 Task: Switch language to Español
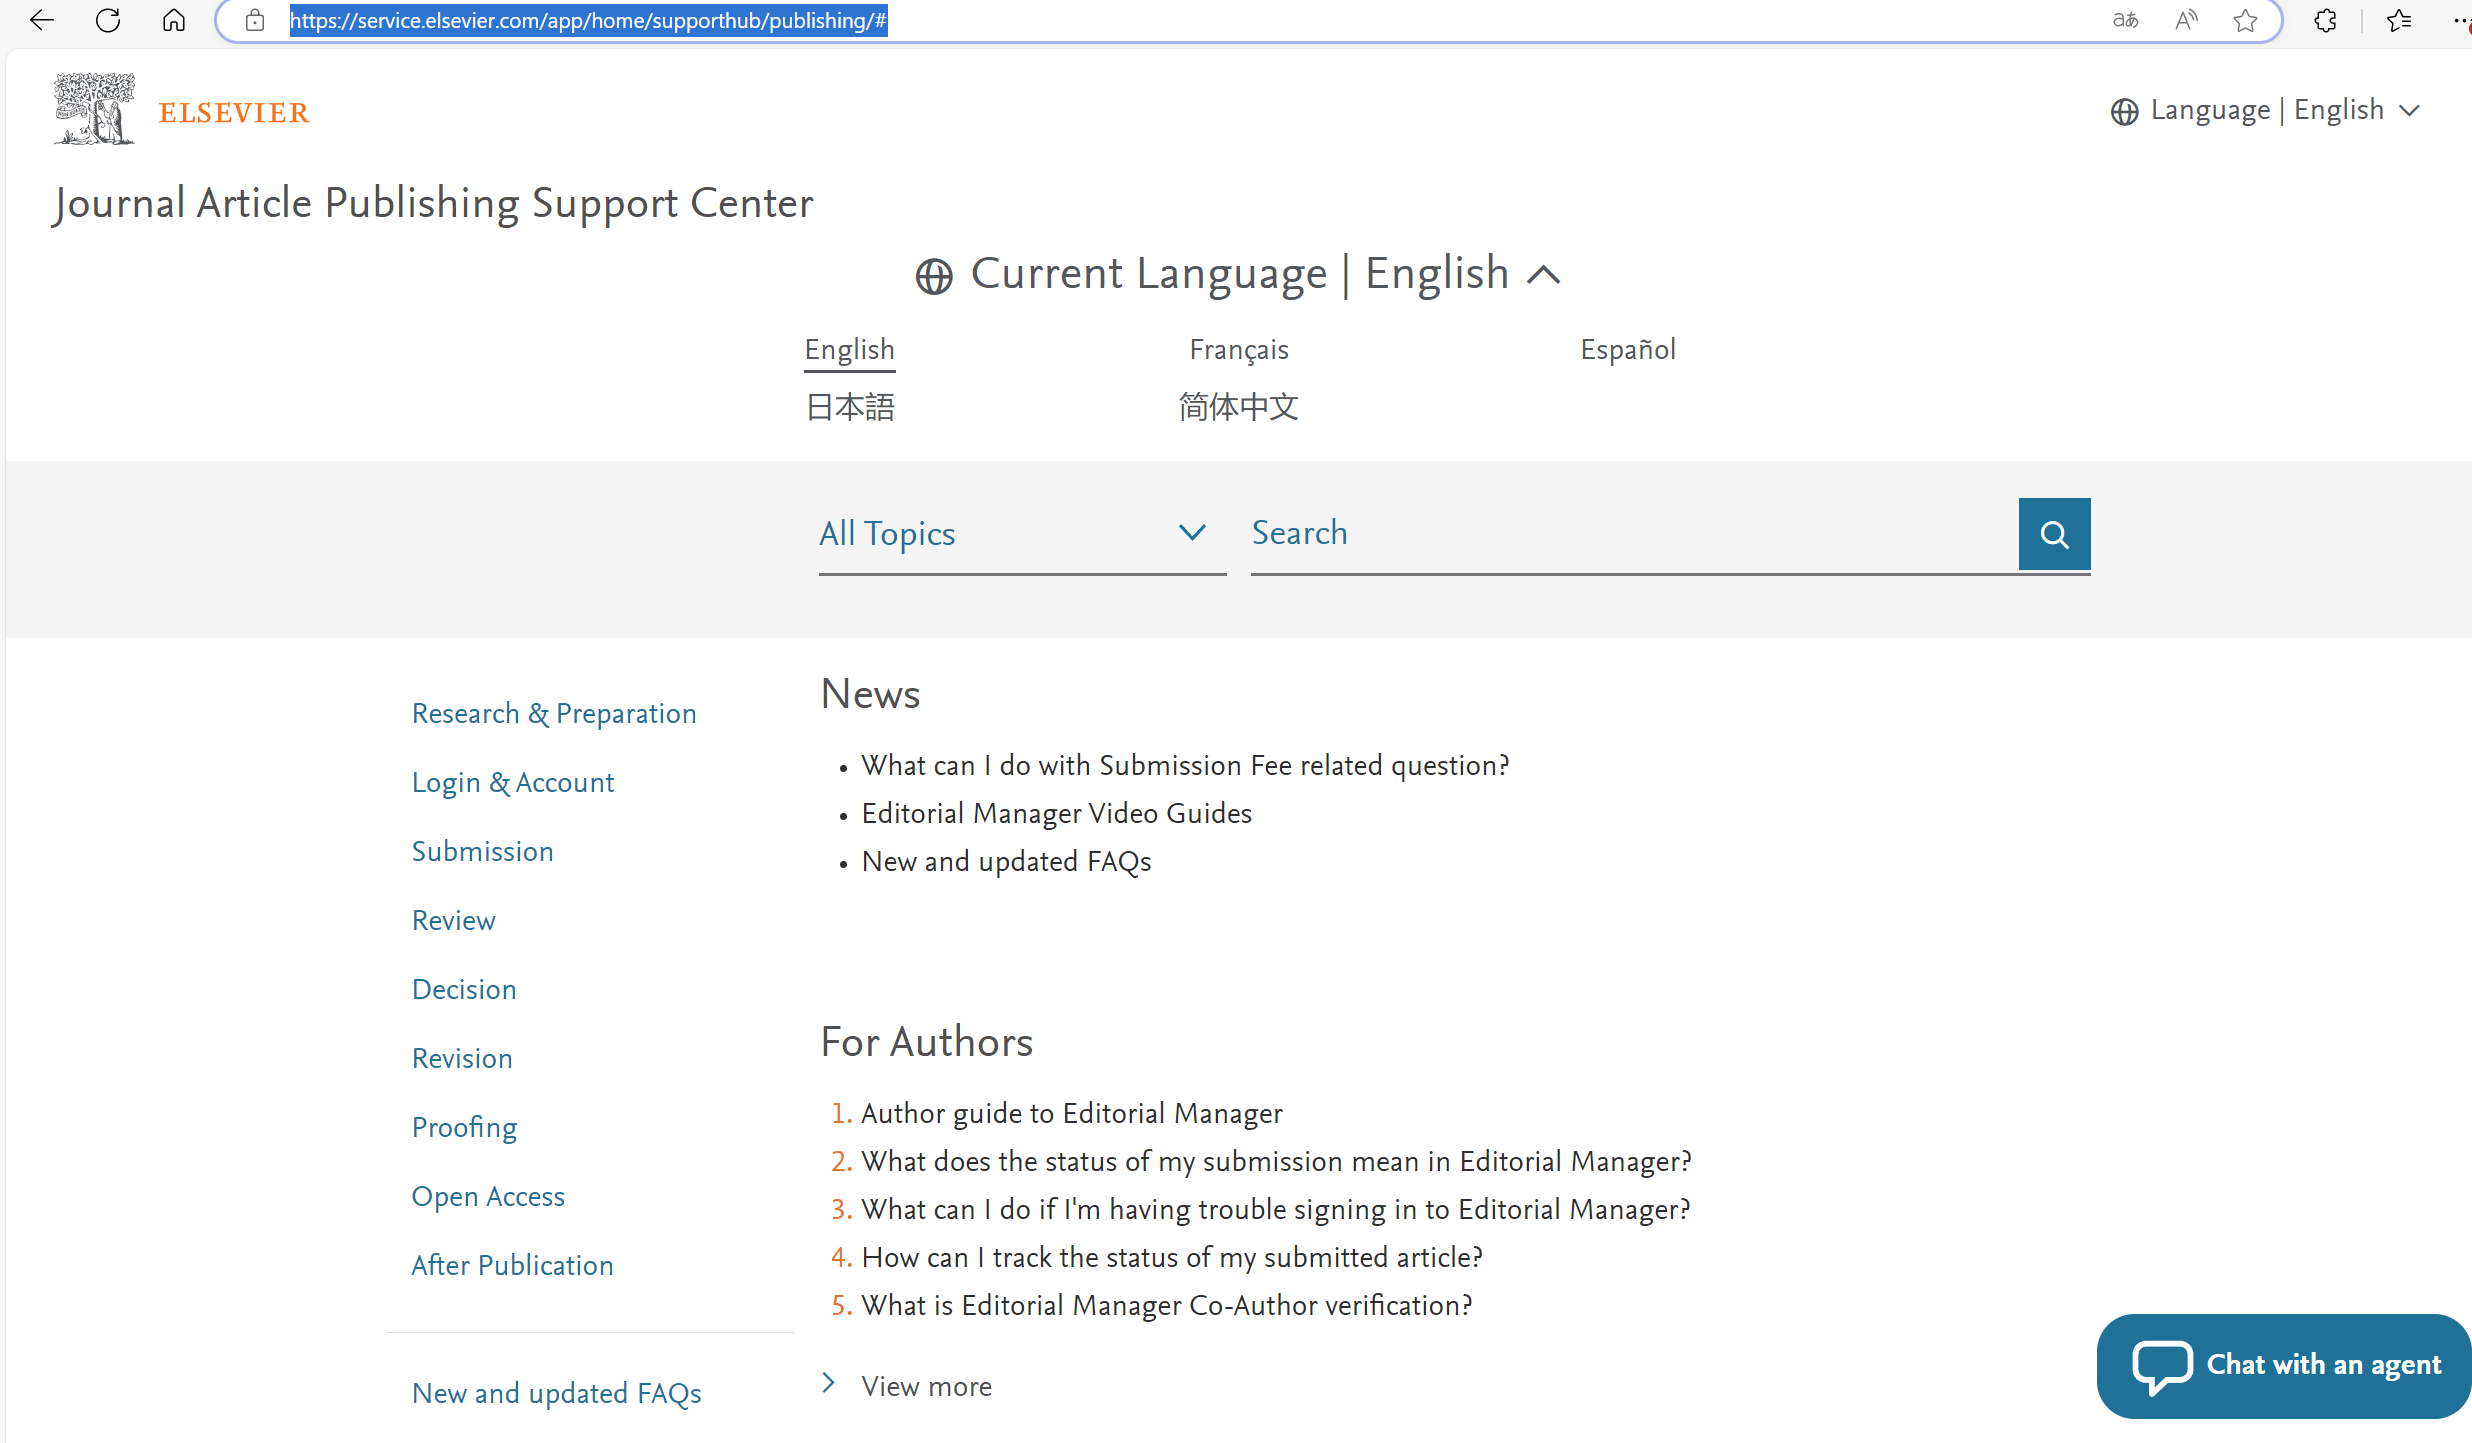click(x=1627, y=350)
